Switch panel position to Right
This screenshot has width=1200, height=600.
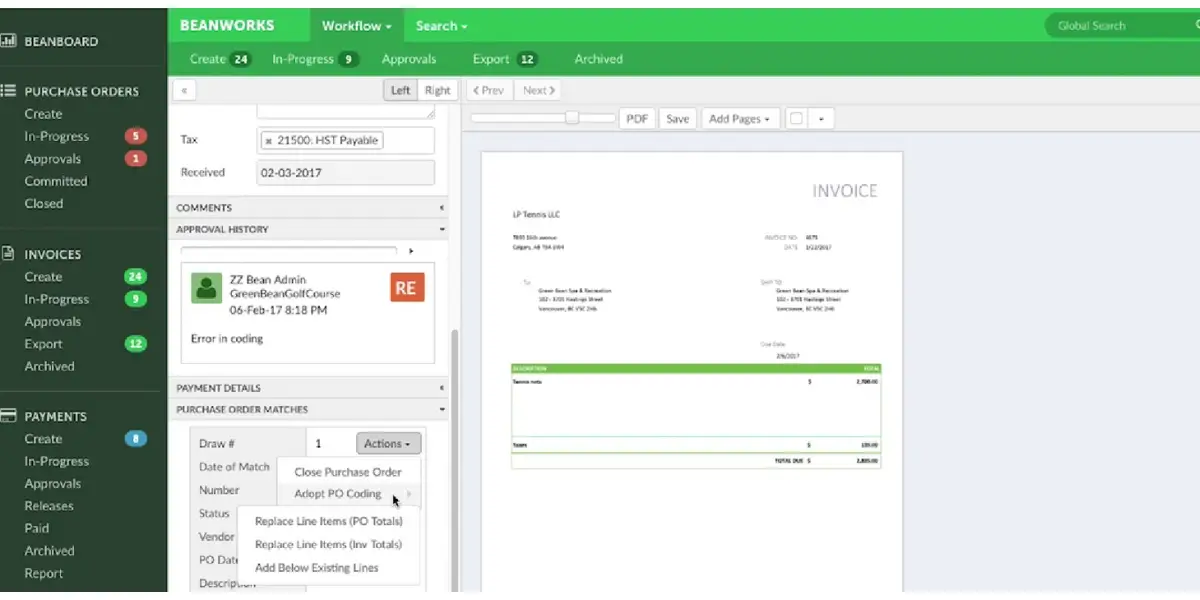click(437, 90)
